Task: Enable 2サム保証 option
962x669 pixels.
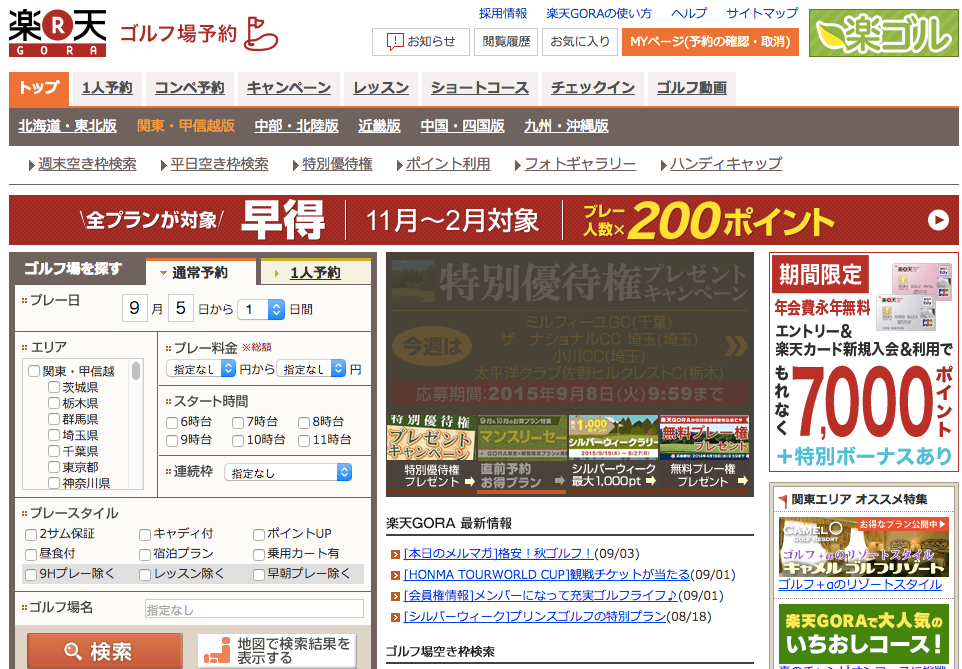Action: (x=31, y=535)
